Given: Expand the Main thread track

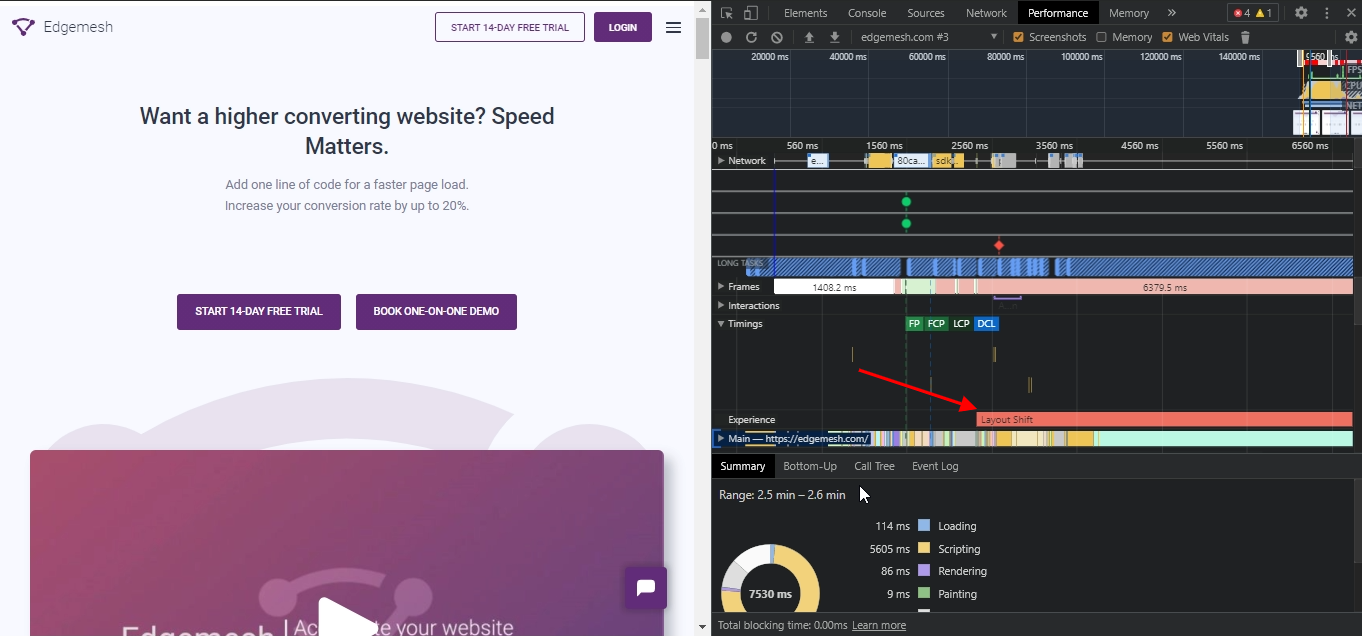Looking at the screenshot, I should tap(720, 438).
